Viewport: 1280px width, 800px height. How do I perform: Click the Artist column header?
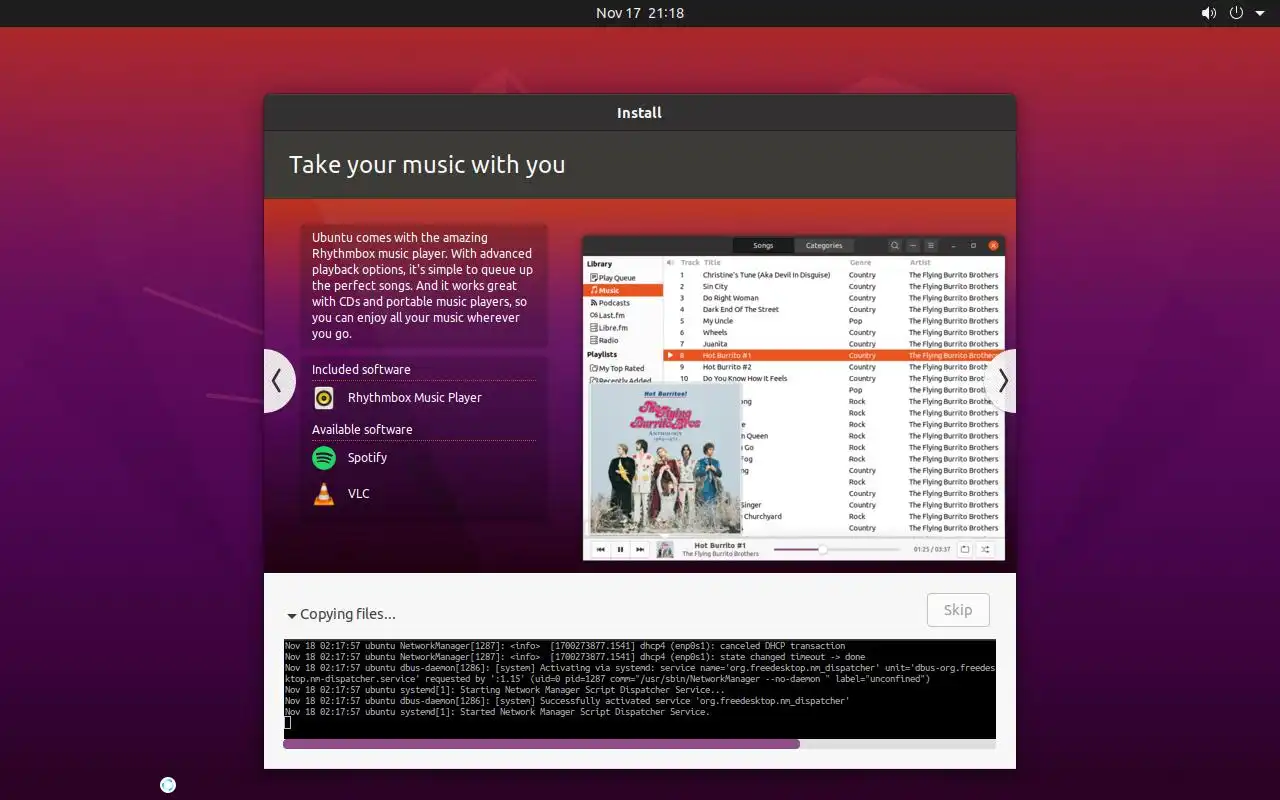click(920, 263)
